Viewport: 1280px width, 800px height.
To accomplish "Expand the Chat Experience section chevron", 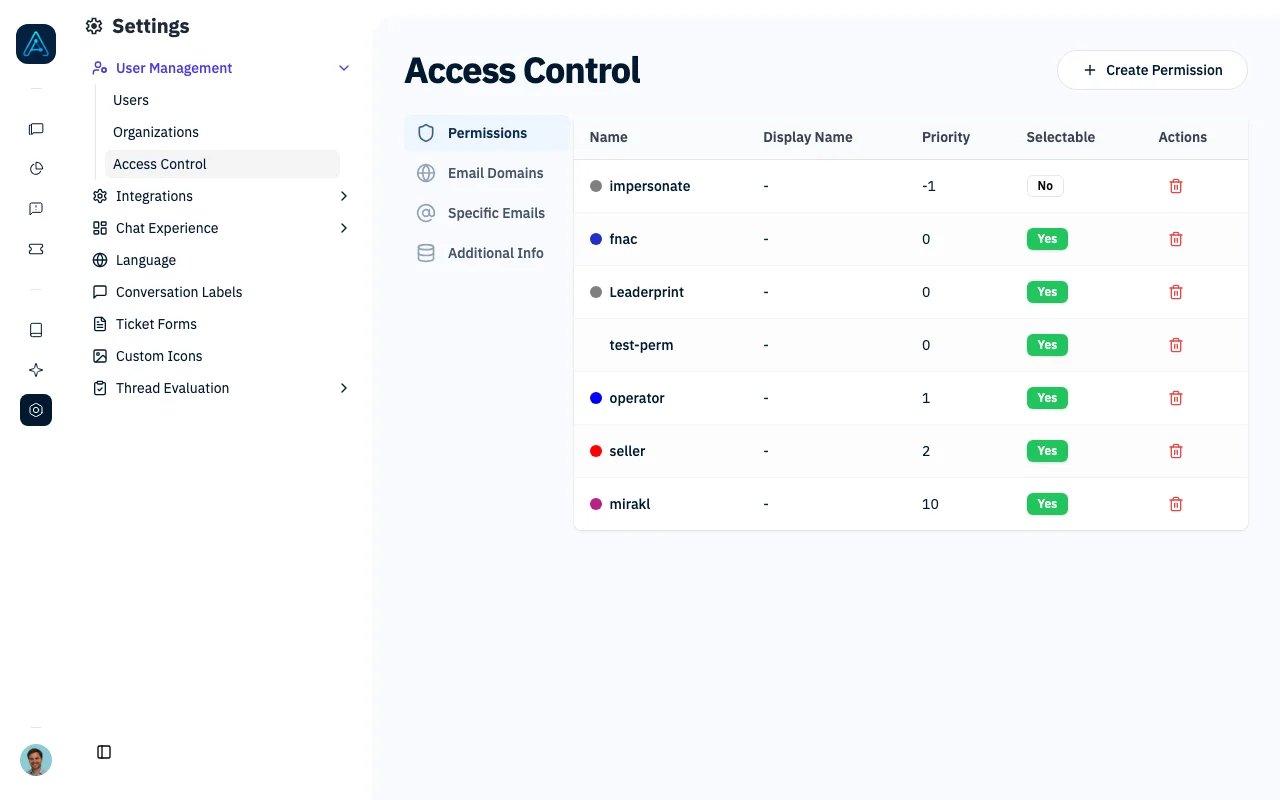I will [344, 228].
